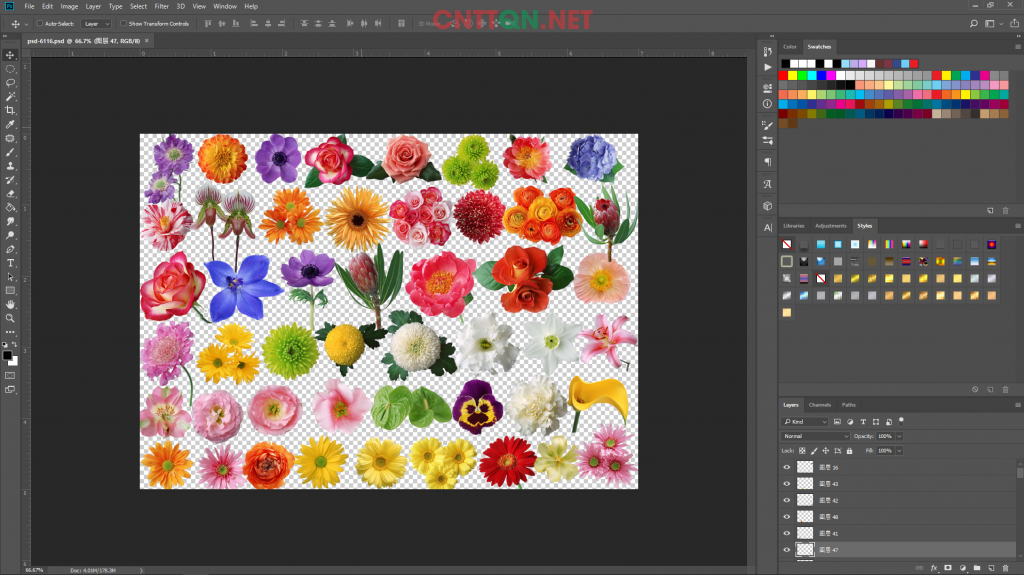
Task: Select the Zoom tool in the toolbox
Action: click(10, 318)
